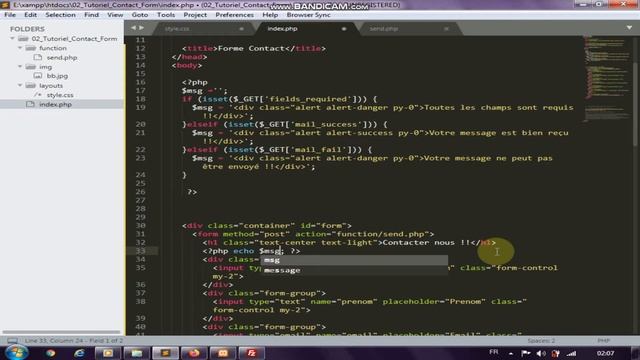640x360 pixels.
Task: Select the index.php tab
Action: click(282, 29)
